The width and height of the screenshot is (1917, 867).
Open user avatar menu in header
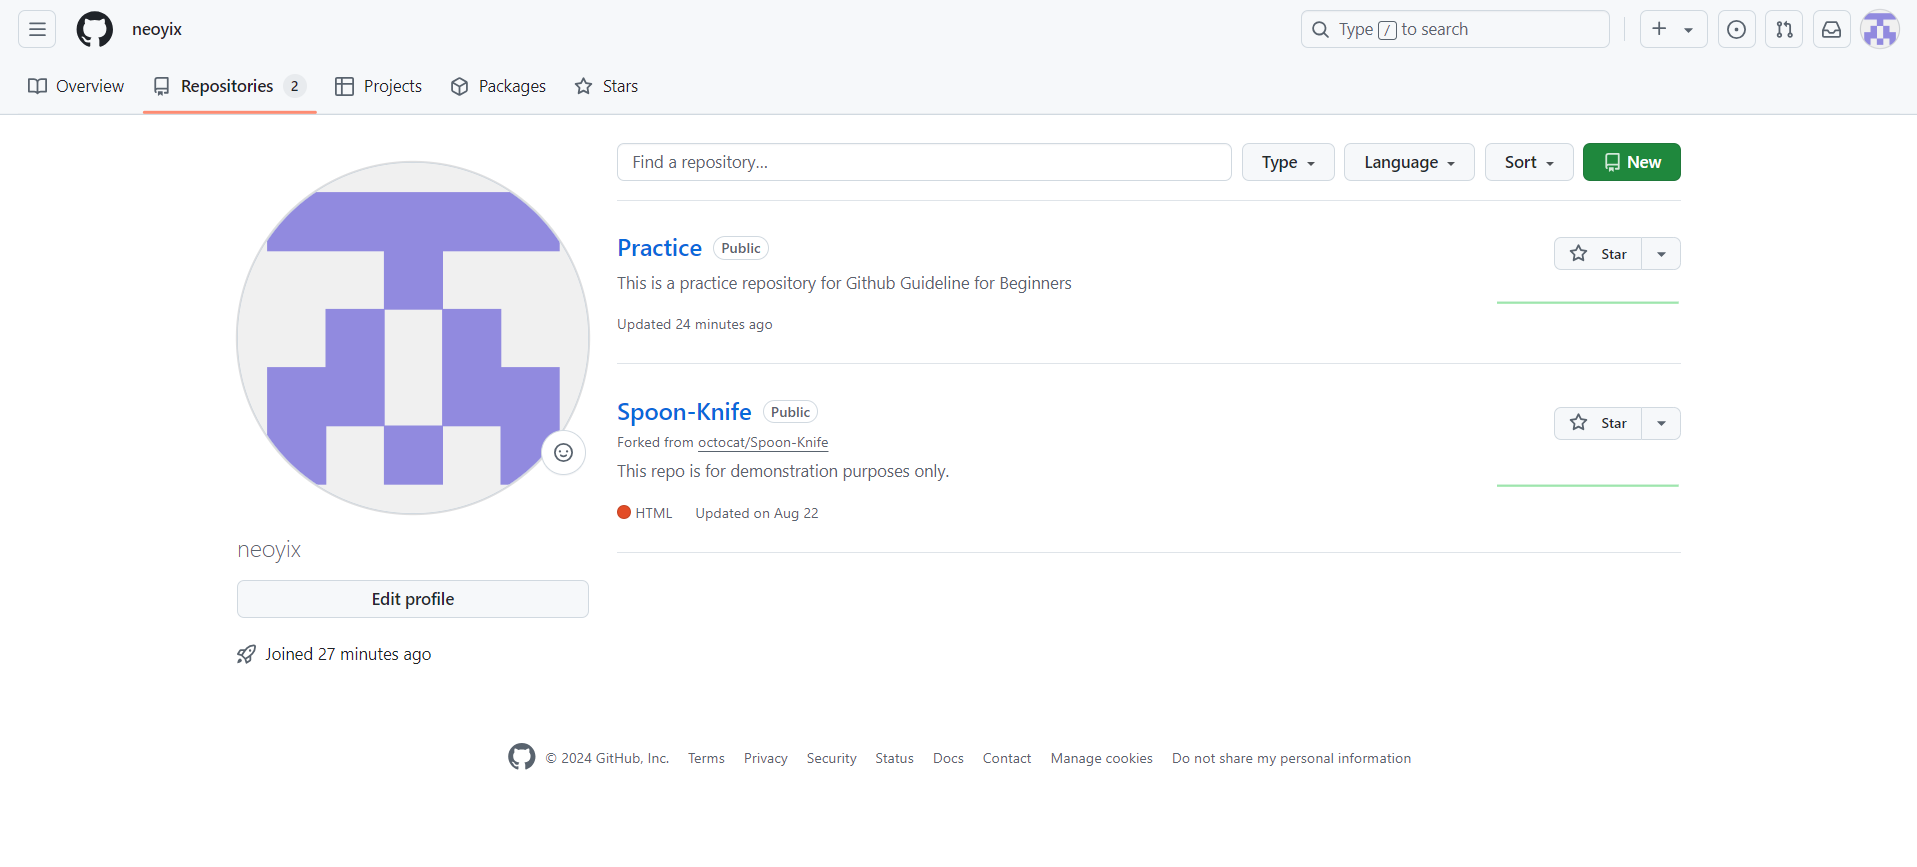(1880, 29)
